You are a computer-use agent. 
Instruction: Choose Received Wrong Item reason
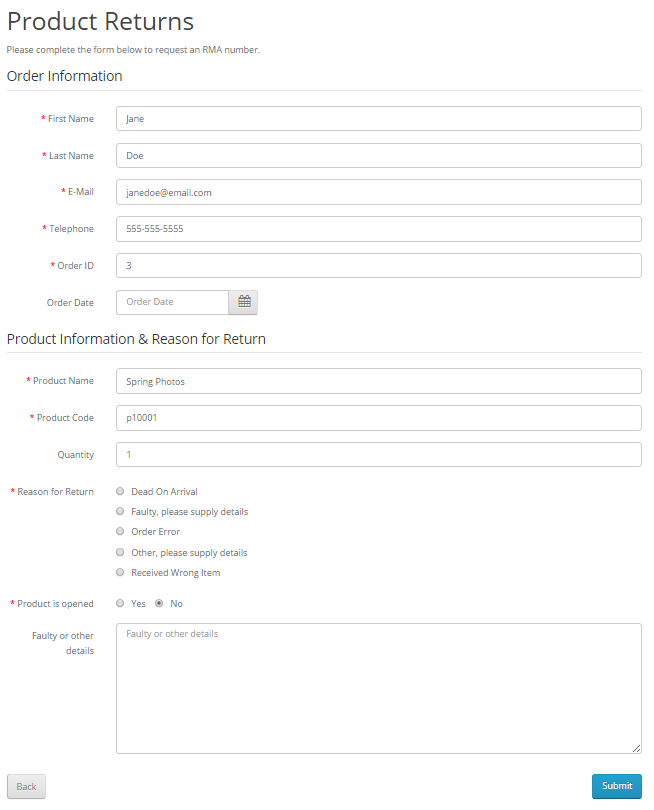click(x=120, y=572)
